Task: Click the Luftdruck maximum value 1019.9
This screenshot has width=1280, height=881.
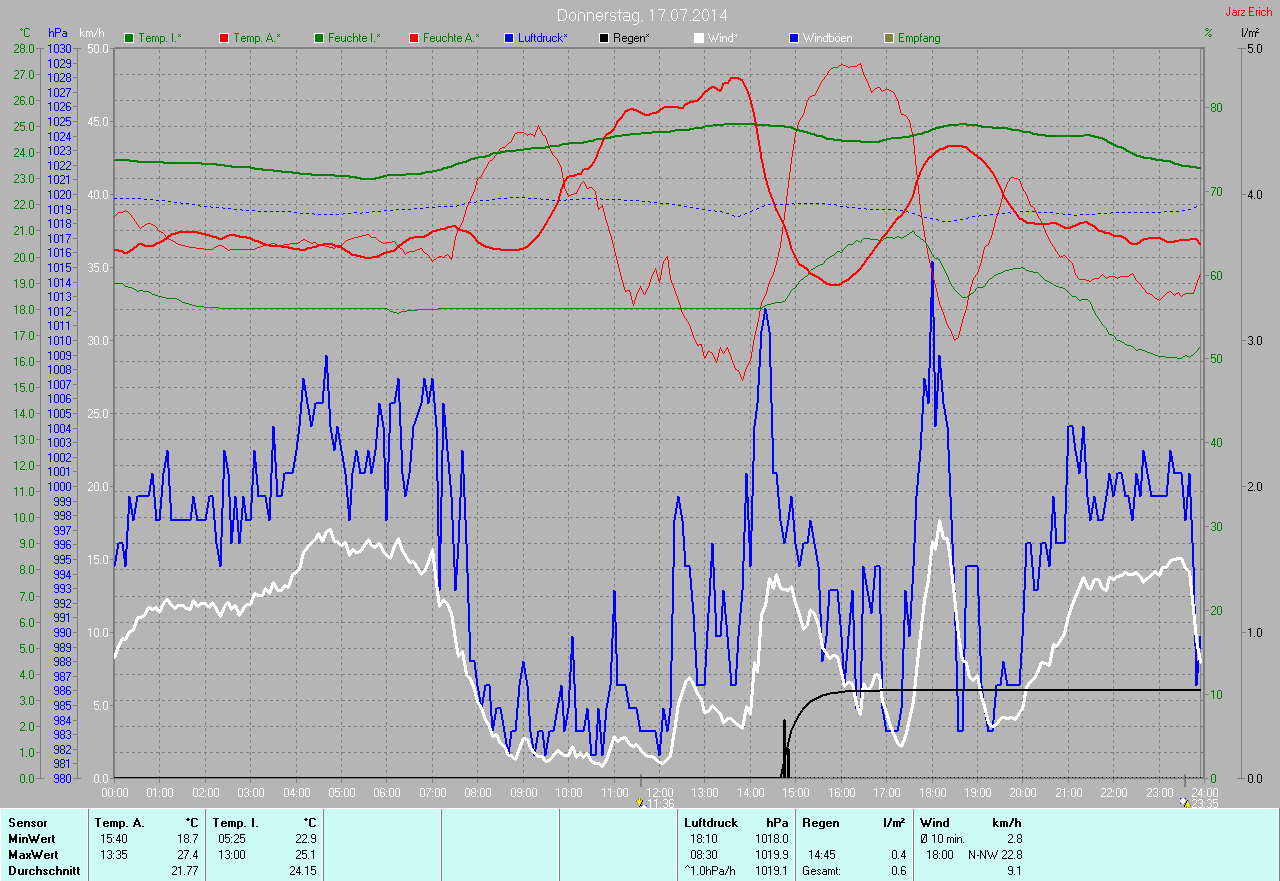Action: click(772, 855)
